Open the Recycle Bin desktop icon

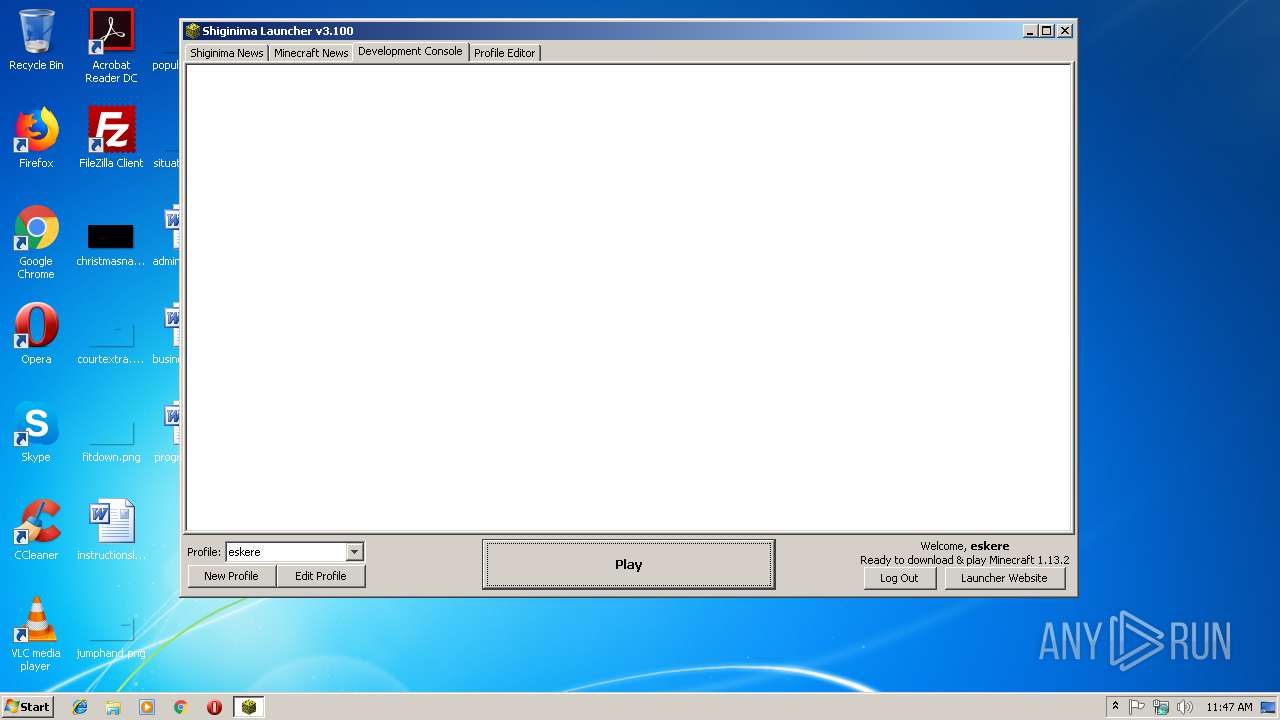click(x=36, y=41)
